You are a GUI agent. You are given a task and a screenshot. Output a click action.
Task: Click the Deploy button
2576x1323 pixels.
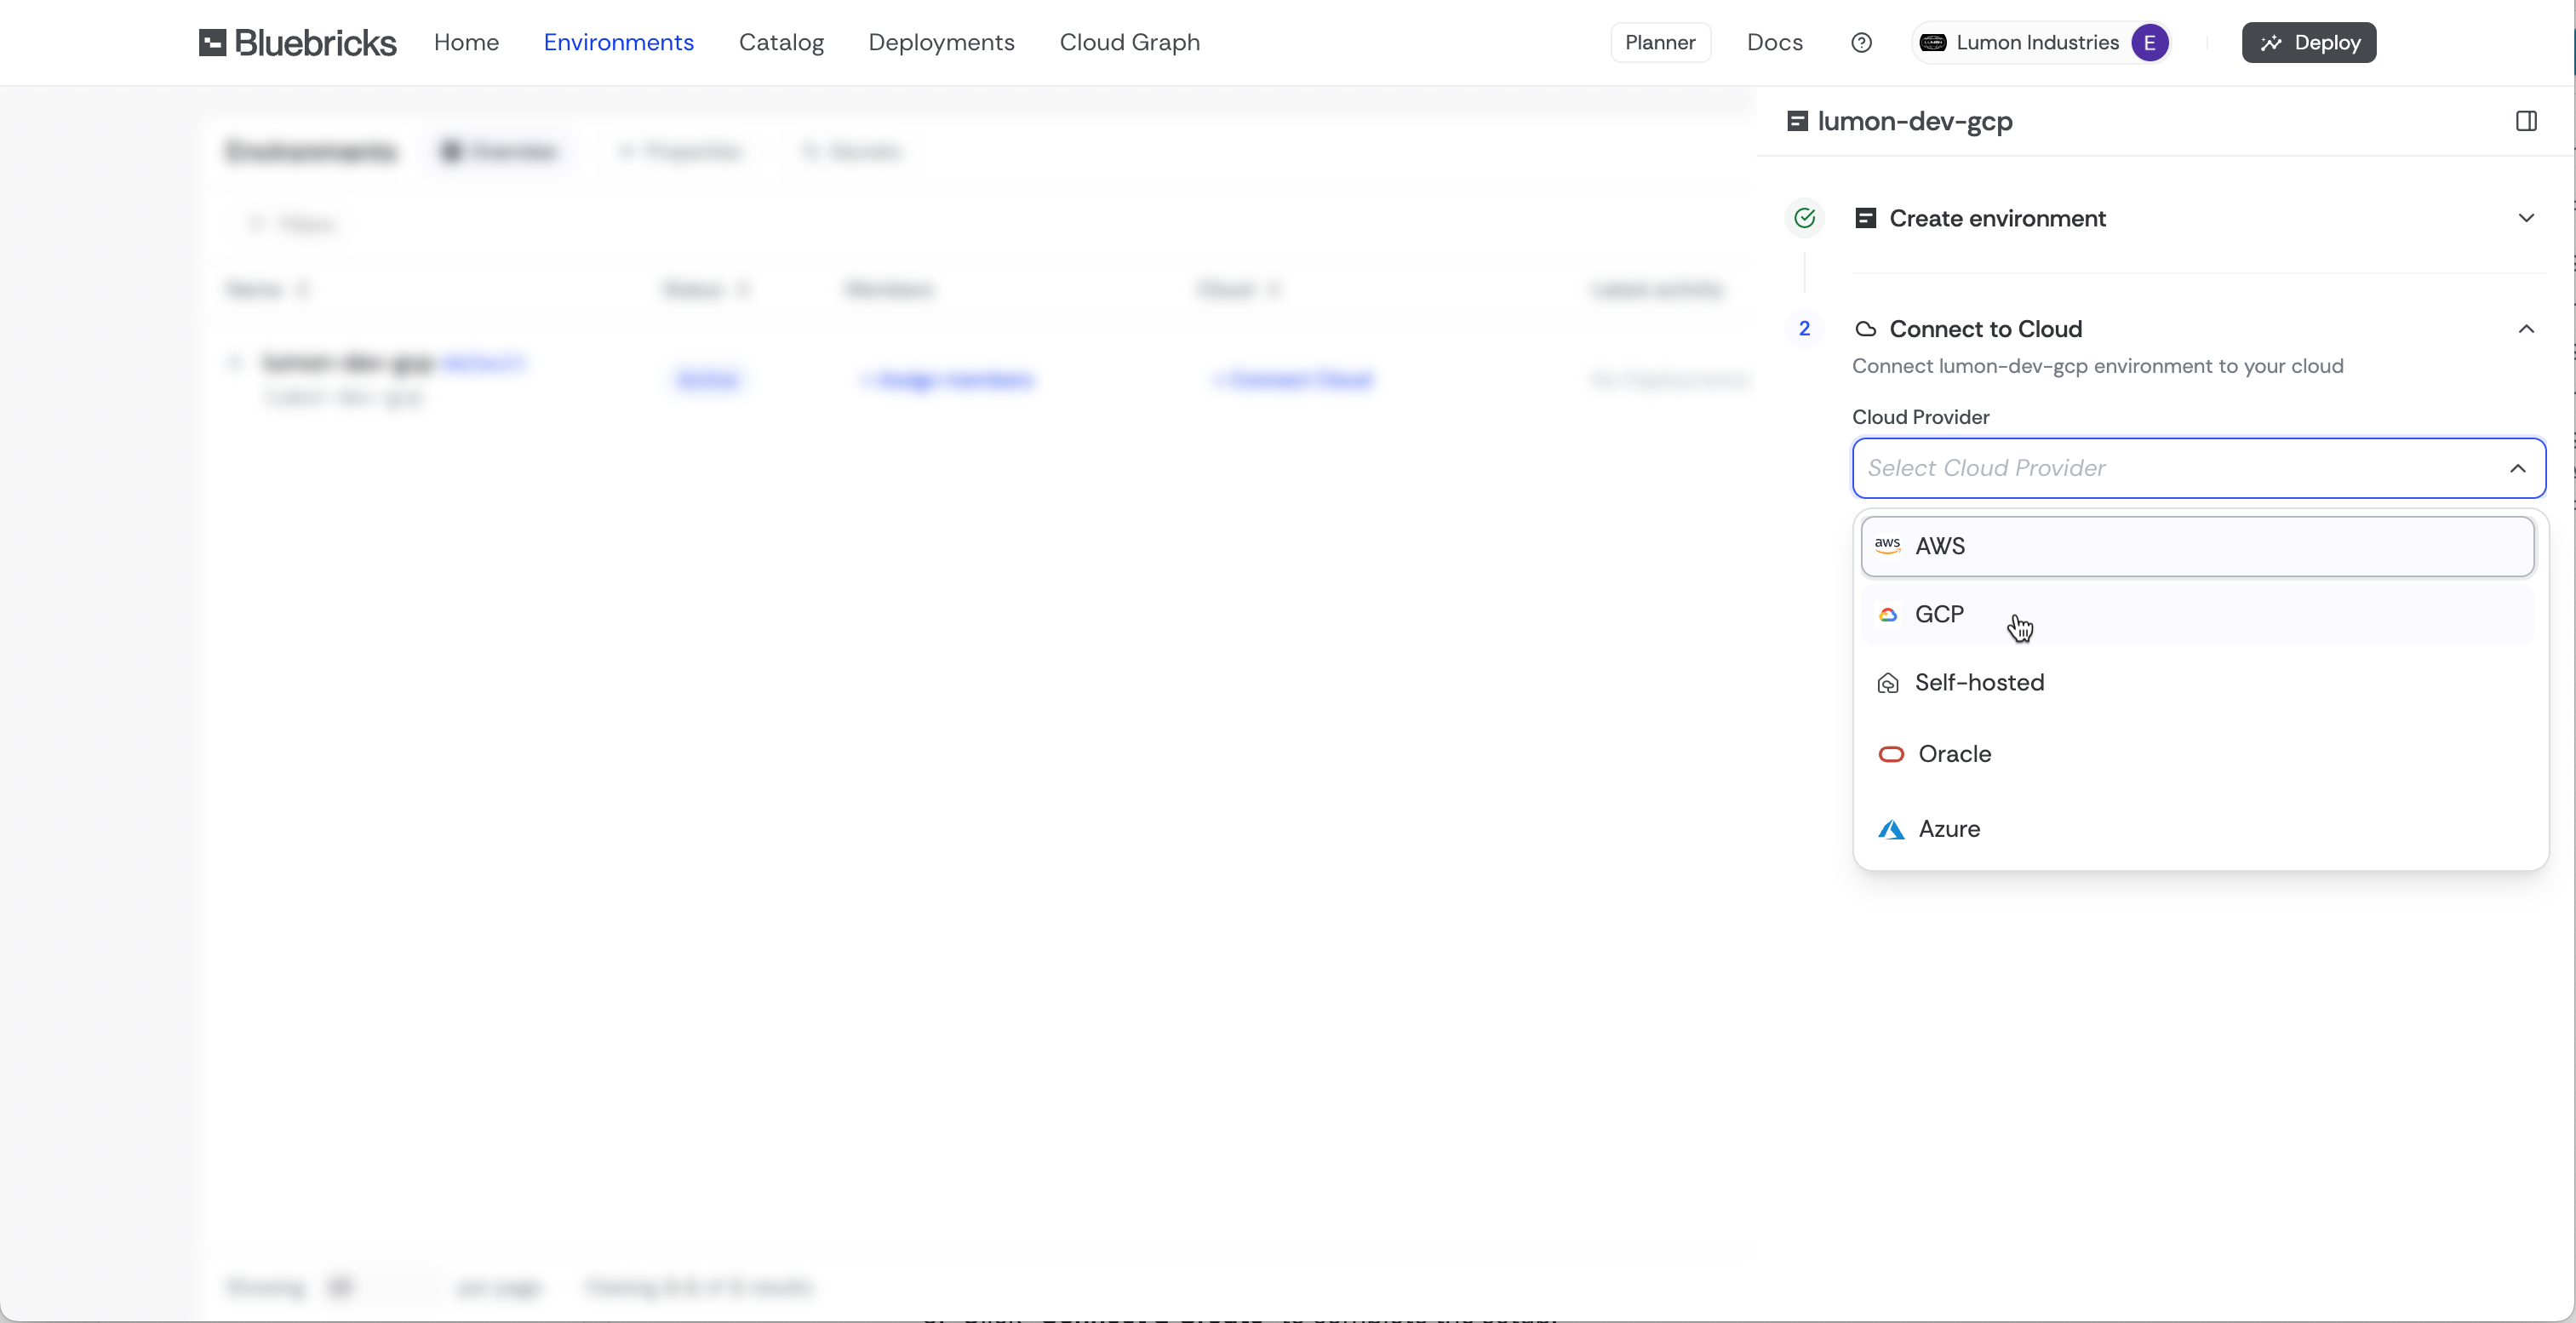coord(2308,42)
